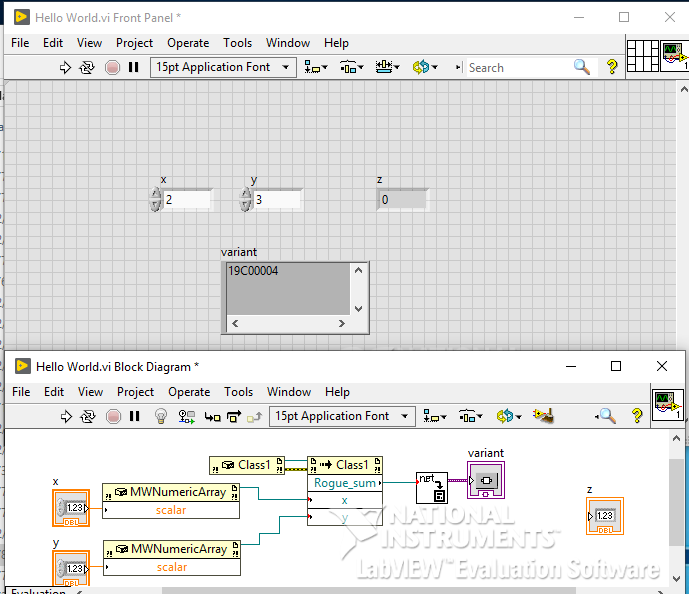Click the Front Panel VI icon
This screenshot has height=594, width=689.
coord(675,56)
